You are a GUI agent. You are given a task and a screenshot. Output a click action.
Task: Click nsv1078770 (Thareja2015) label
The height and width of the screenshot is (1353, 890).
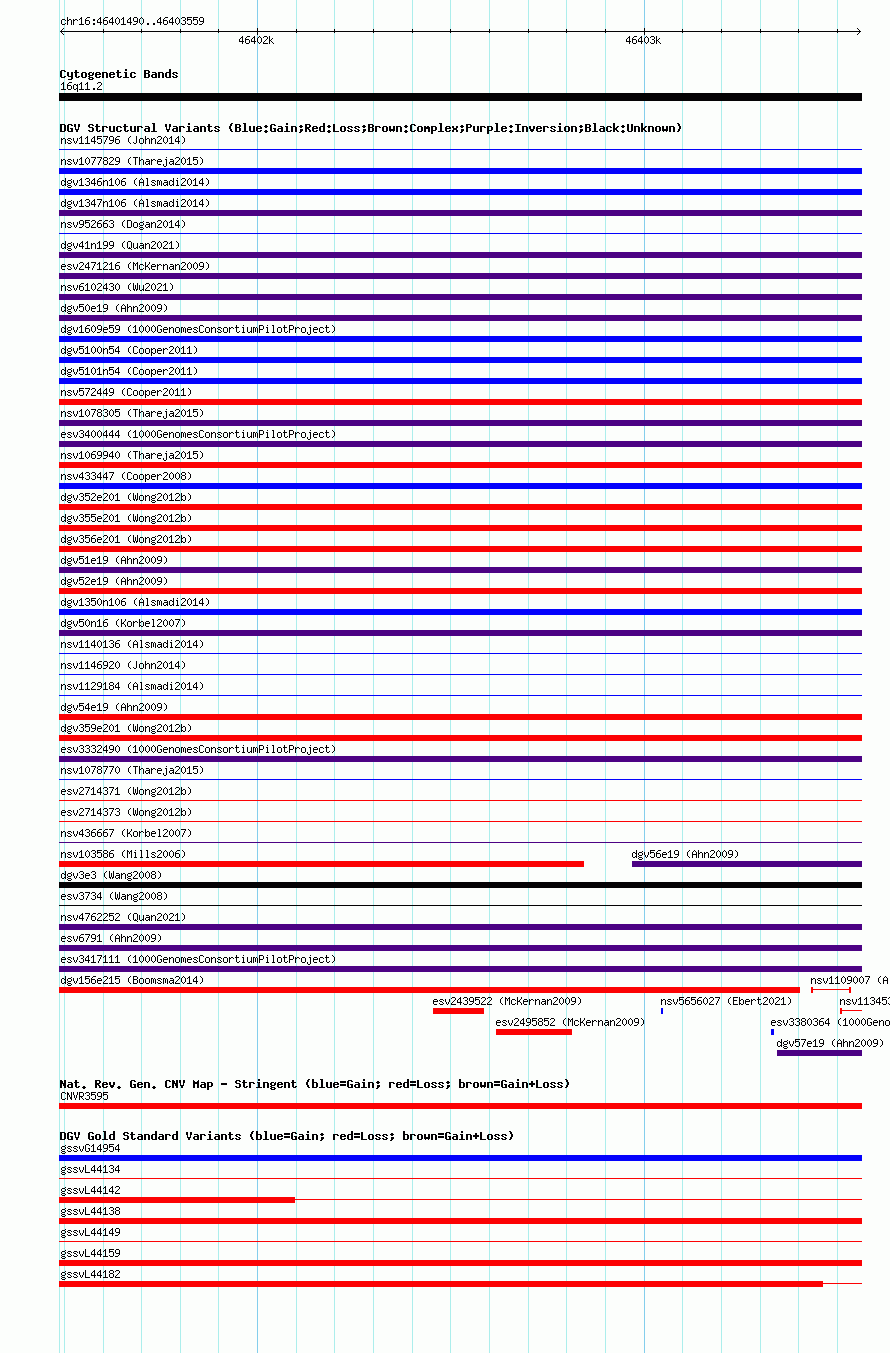click(132, 770)
